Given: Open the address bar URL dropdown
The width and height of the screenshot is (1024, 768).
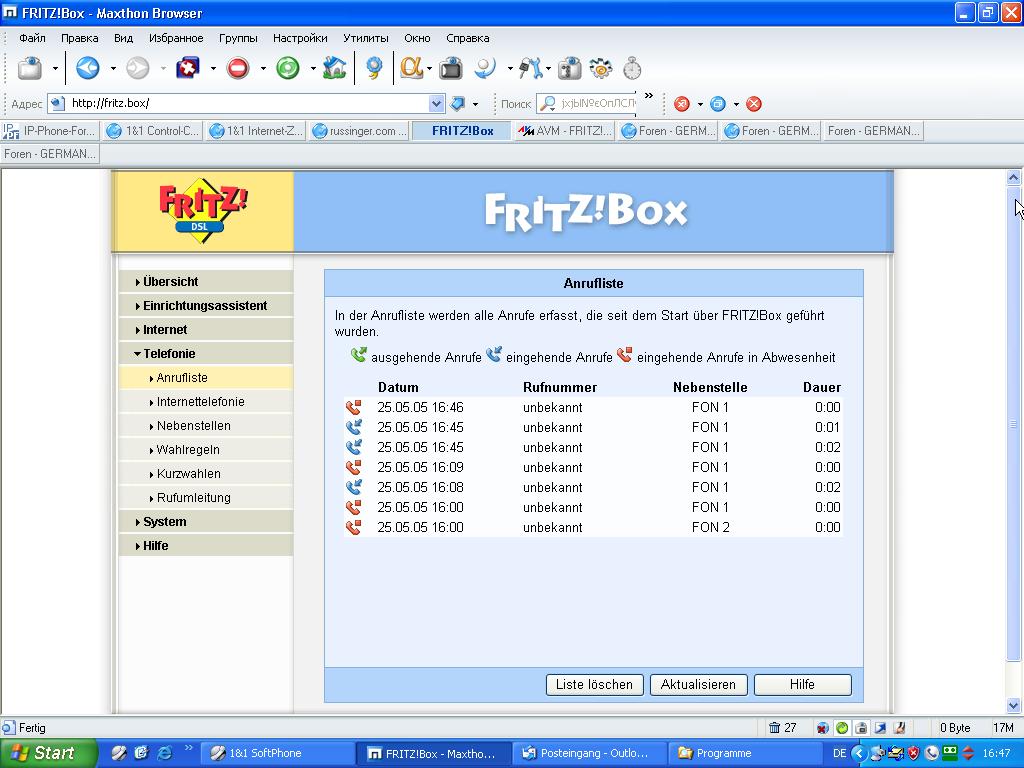Looking at the screenshot, I should pos(436,103).
